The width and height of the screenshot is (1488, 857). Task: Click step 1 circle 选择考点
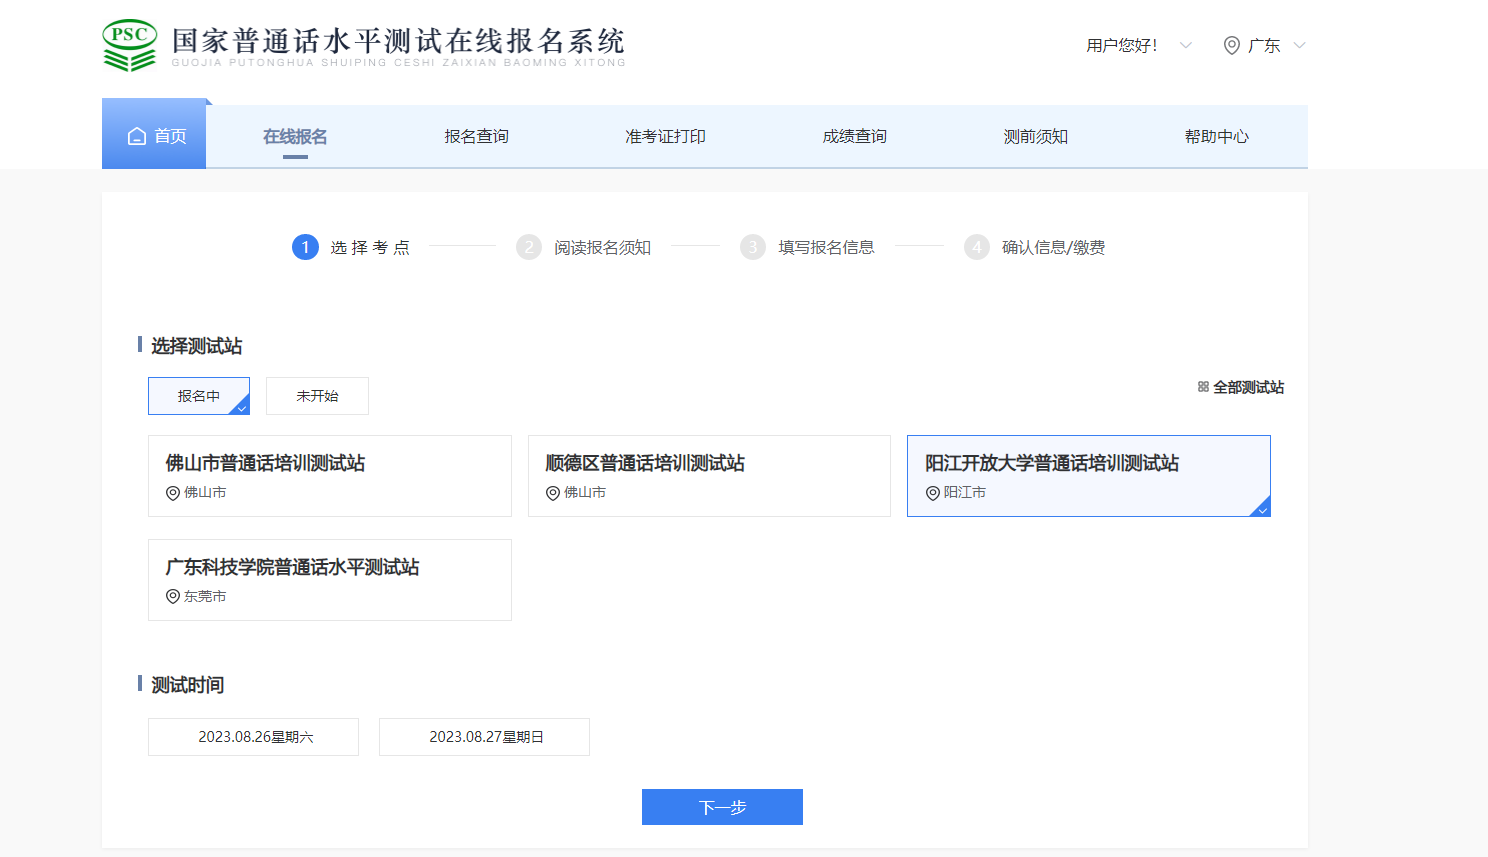pyautogui.click(x=305, y=247)
